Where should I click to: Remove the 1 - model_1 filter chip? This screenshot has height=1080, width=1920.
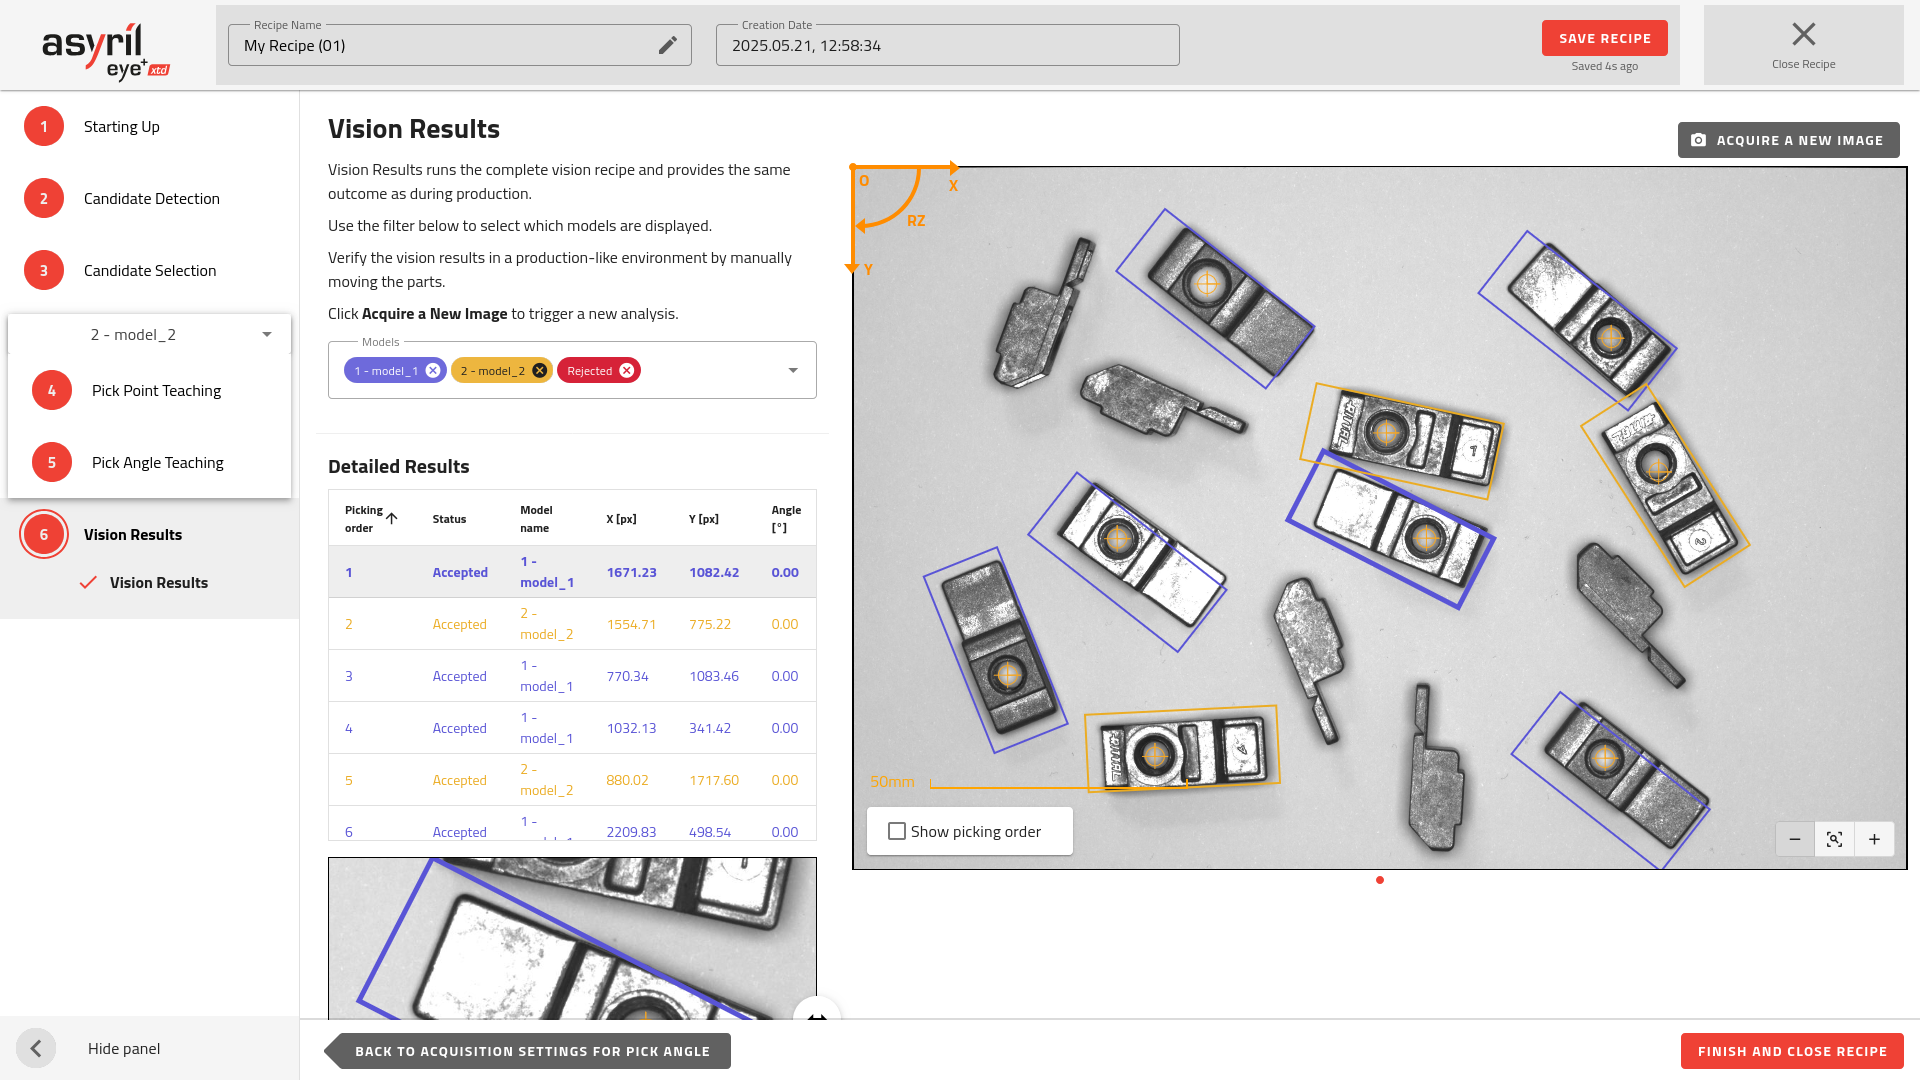[x=433, y=371]
